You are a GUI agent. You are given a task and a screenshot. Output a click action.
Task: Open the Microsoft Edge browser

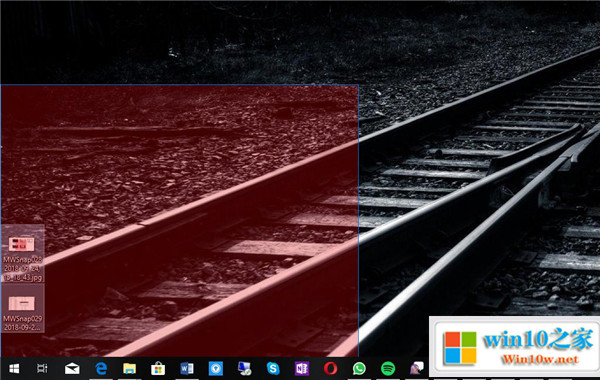click(101, 369)
